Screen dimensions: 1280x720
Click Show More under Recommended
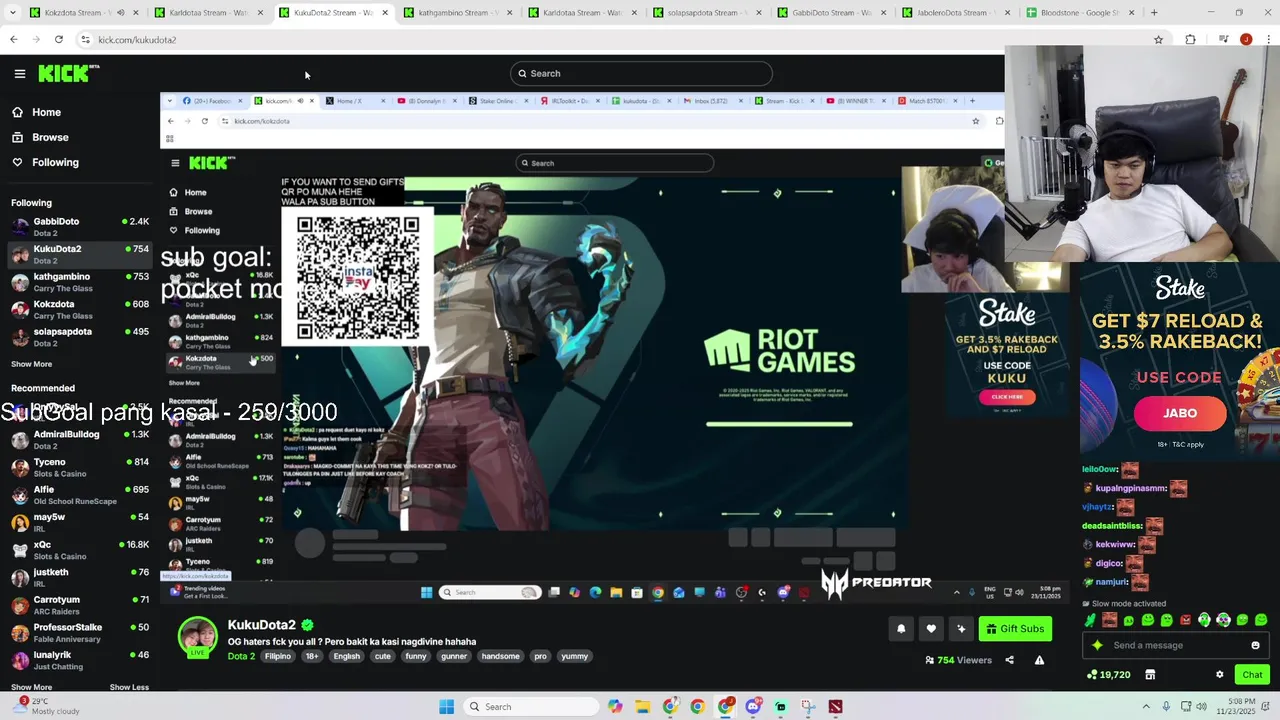click(31, 687)
